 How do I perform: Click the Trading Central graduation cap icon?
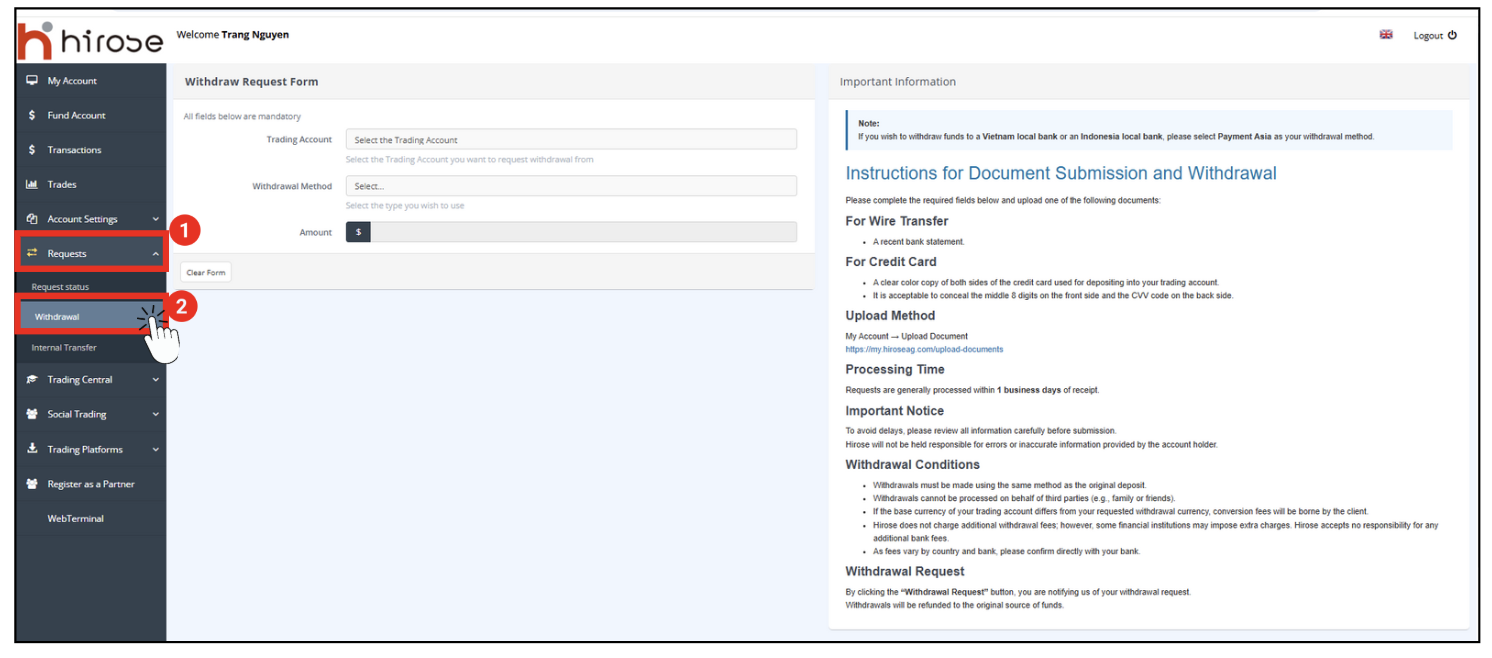tap(32, 380)
